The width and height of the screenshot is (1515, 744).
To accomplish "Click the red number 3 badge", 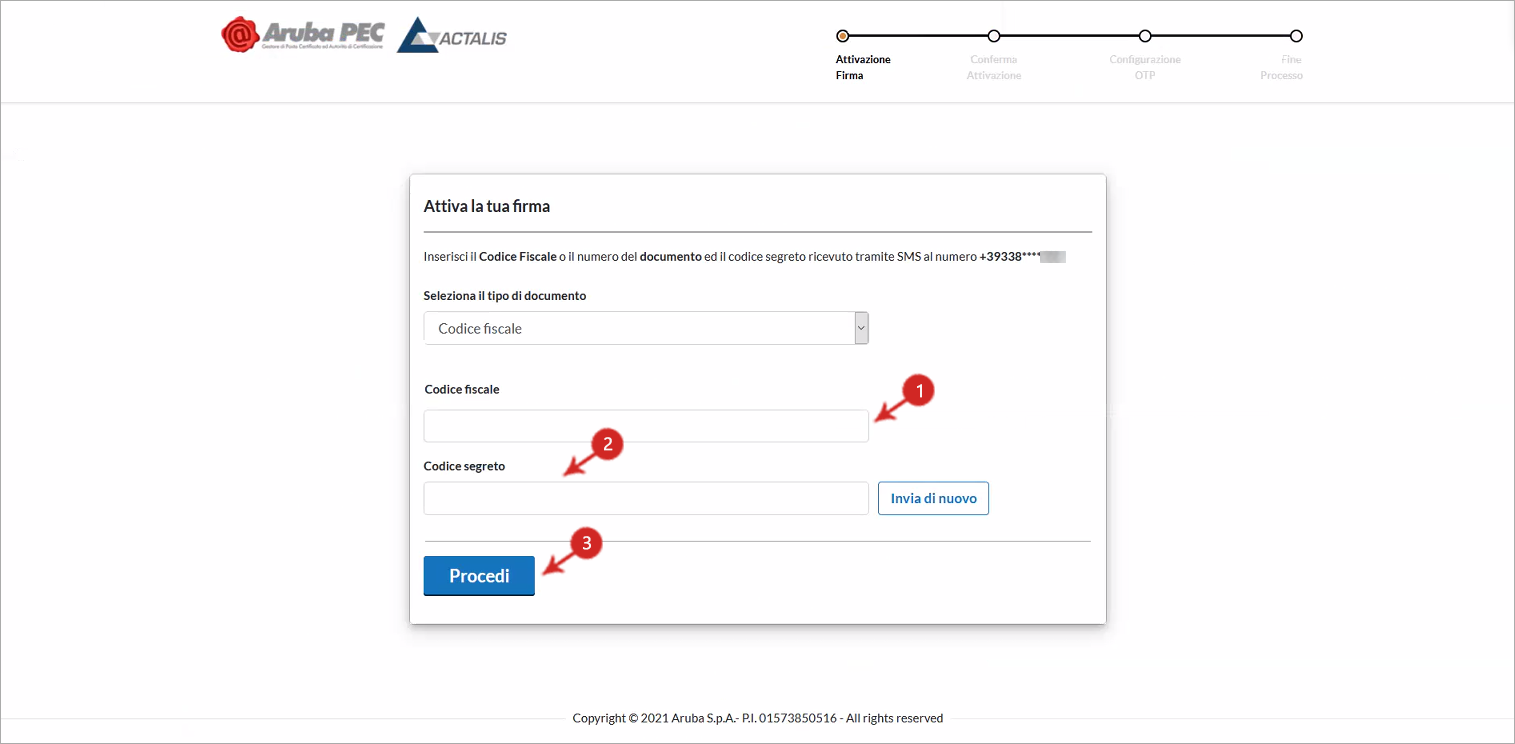I will [586, 544].
